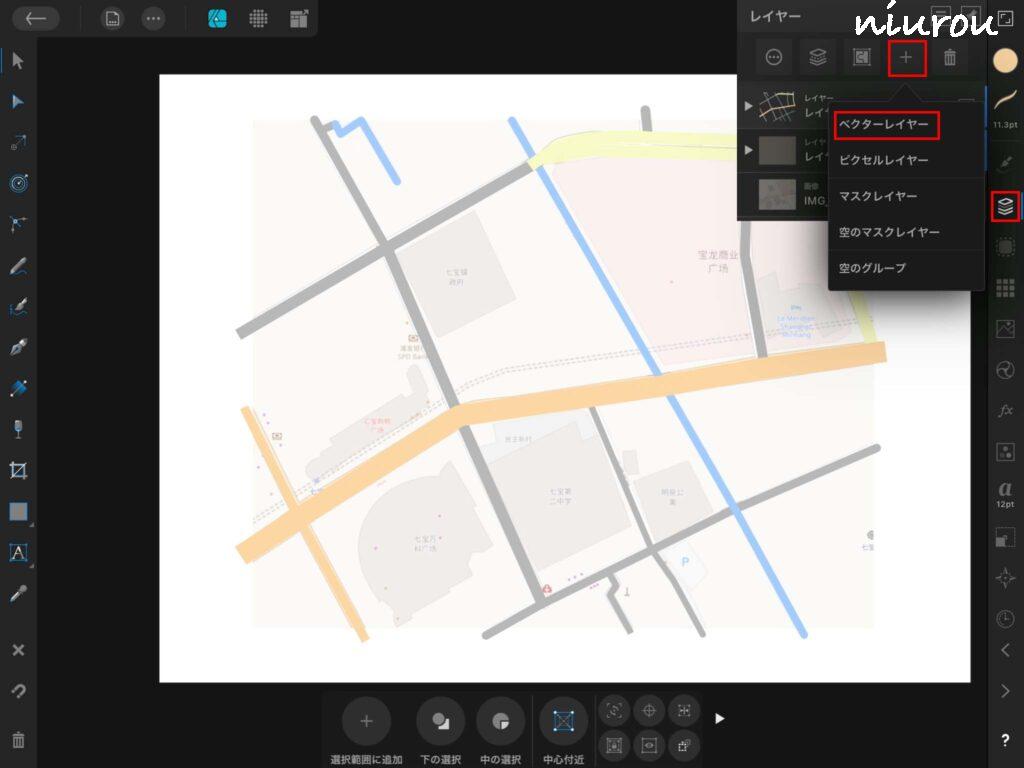Toggle 中の選択 option
The image size is (1024, 768).
[x=501, y=720]
